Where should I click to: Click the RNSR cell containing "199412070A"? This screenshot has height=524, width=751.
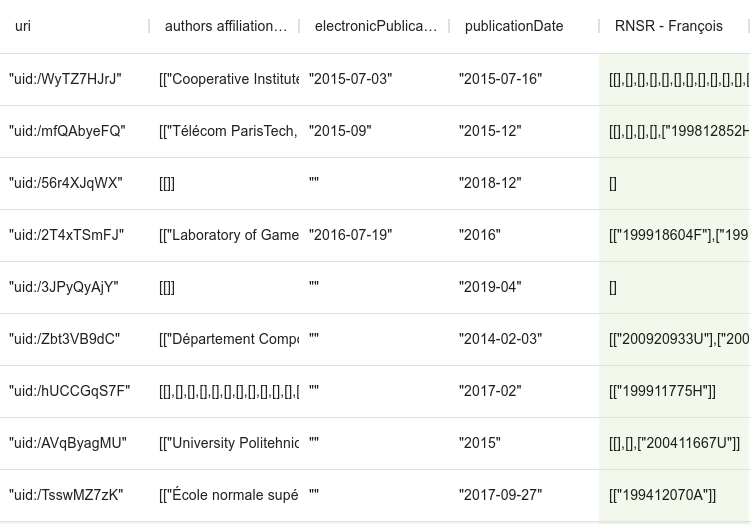[662, 495]
